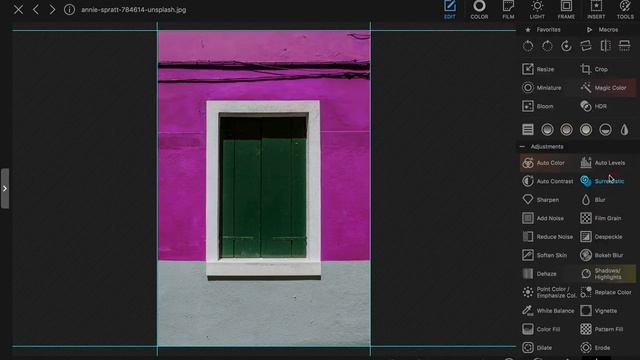
Task: Apply Magic Color
Action: [603, 88]
